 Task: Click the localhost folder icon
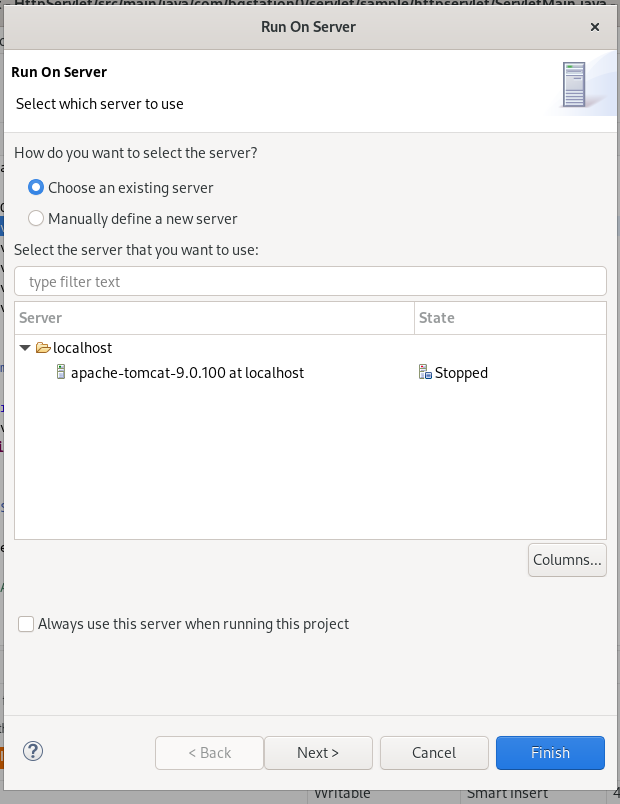click(44, 348)
